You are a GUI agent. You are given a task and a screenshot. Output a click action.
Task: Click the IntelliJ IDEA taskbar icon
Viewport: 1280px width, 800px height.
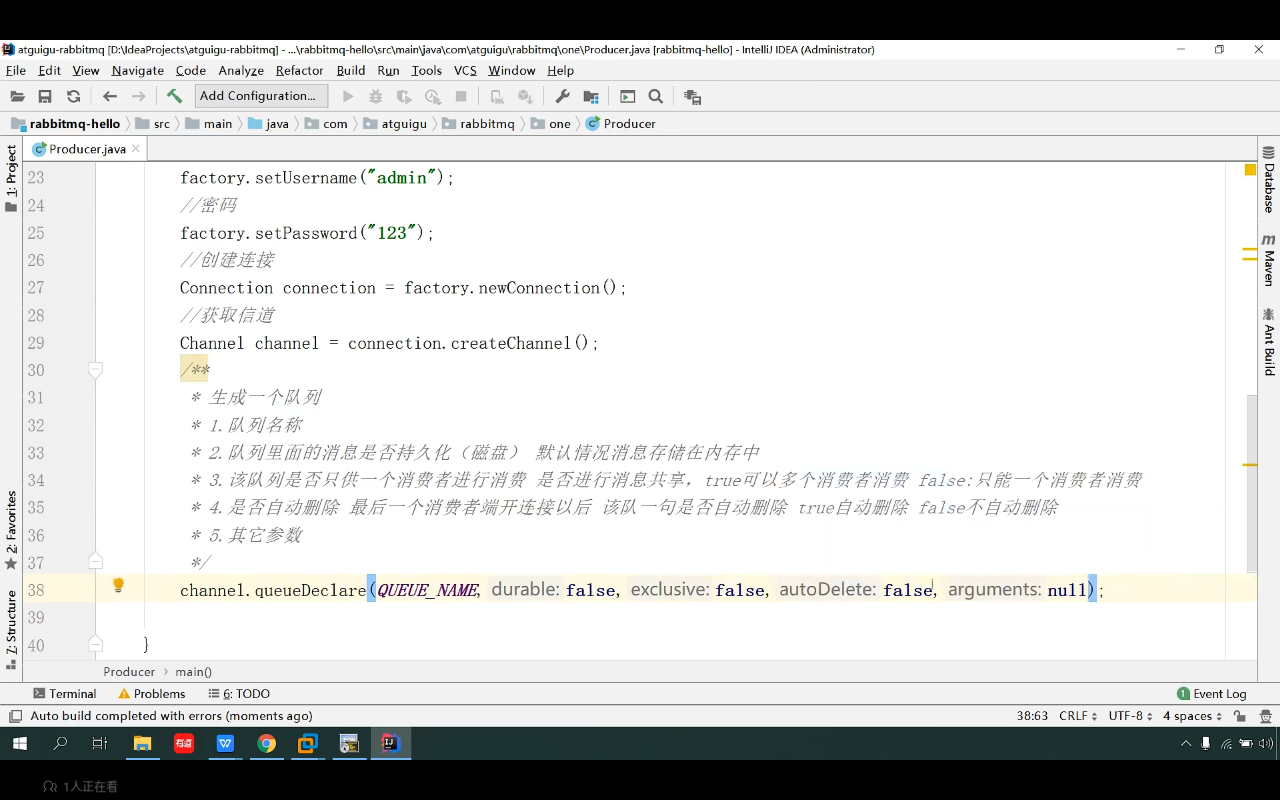click(390, 743)
